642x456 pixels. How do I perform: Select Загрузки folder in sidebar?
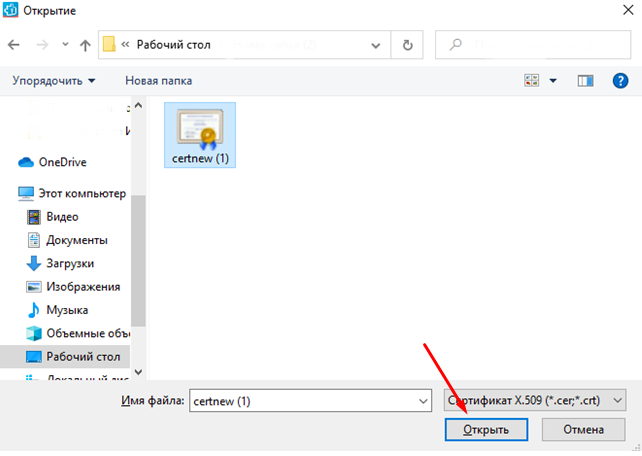[70, 263]
